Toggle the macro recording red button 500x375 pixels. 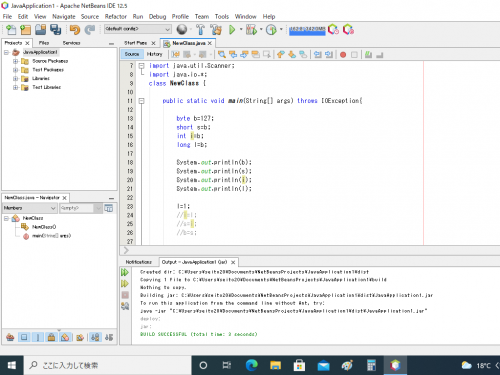point(343,54)
